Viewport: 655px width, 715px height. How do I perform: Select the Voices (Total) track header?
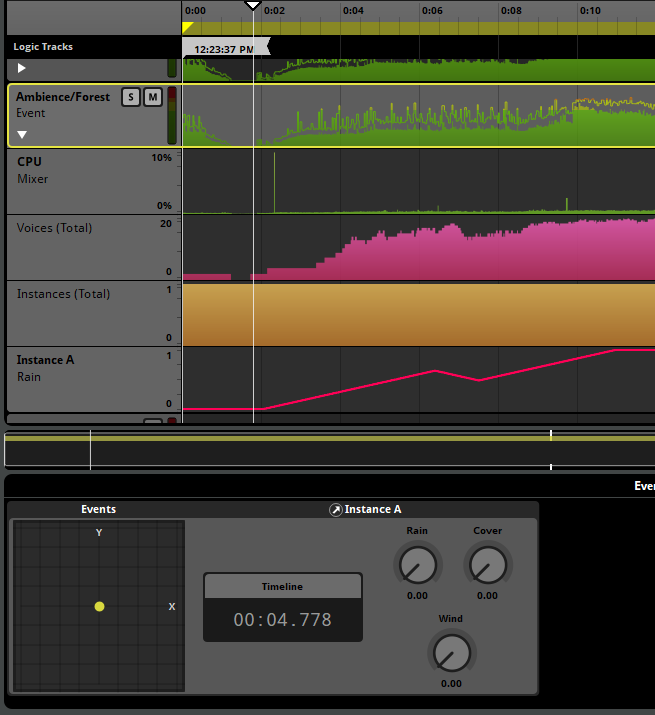point(80,247)
